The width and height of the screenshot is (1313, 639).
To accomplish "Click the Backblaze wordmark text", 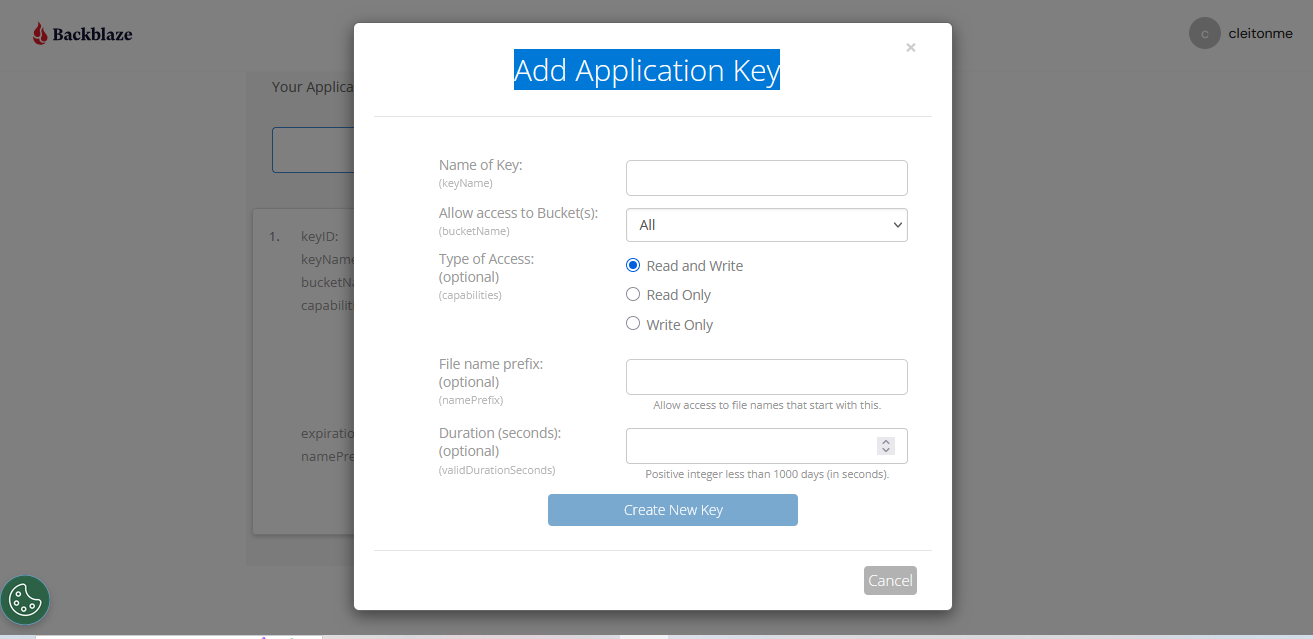I will click(92, 35).
